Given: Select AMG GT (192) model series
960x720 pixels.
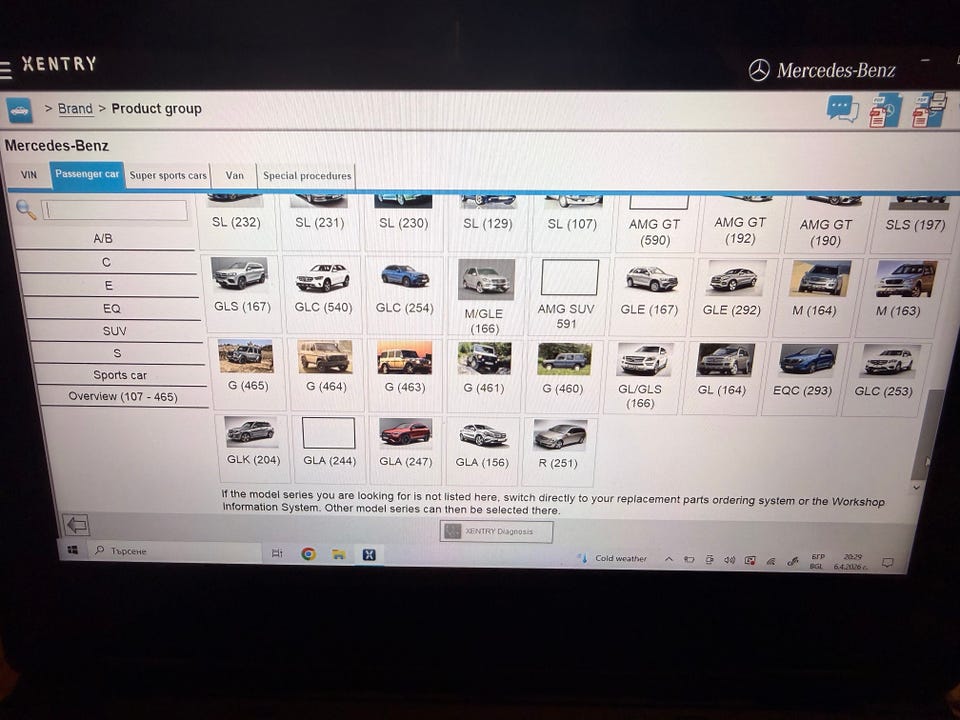Looking at the screenshot, I should pos(740,225).
